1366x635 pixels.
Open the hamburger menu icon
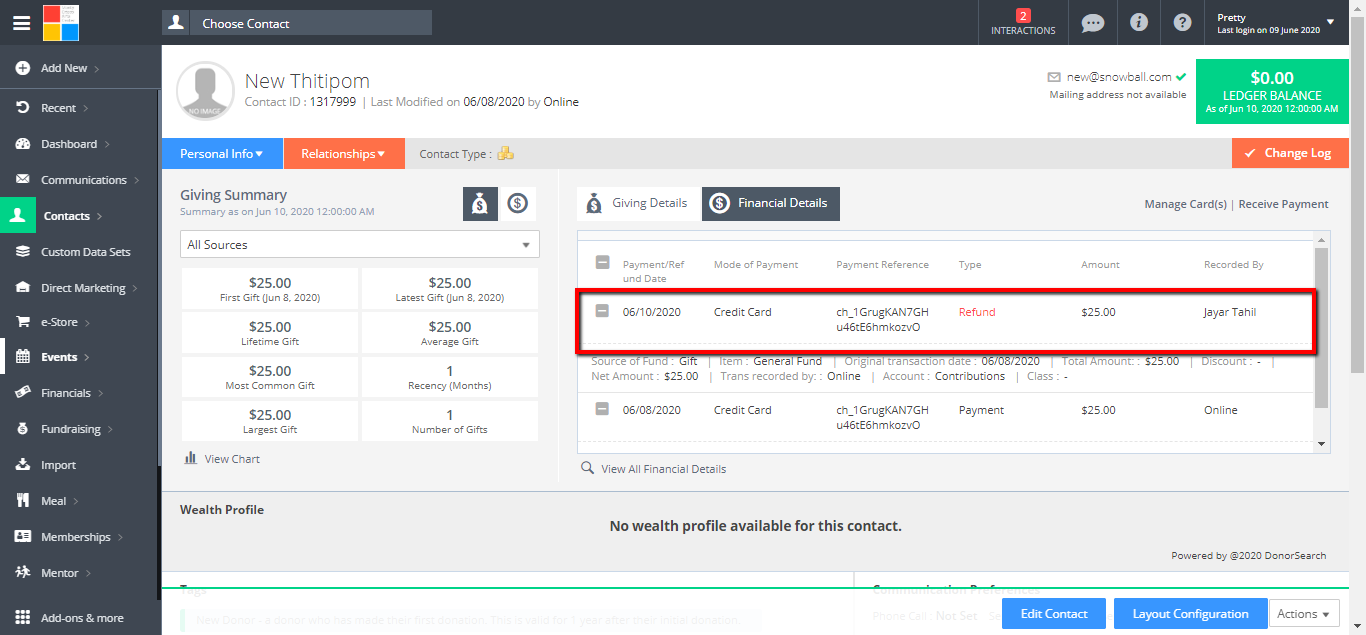[x=21, y=22]
